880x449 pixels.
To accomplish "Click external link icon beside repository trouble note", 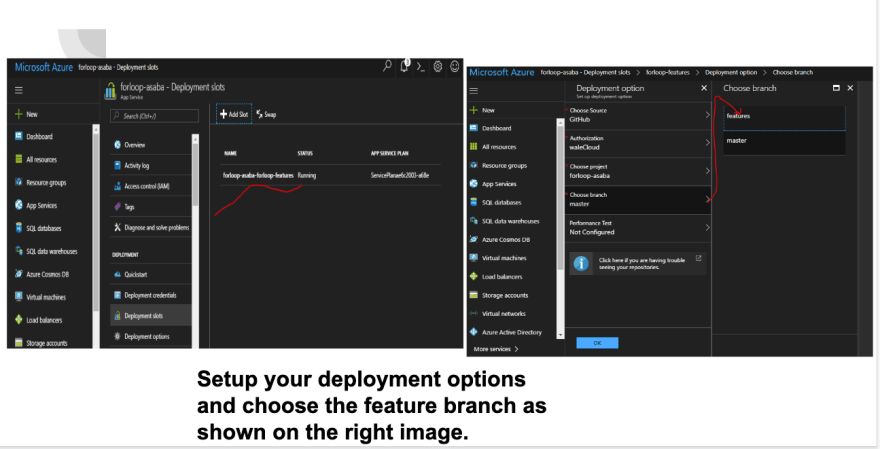I will click(x=699, y=258).
